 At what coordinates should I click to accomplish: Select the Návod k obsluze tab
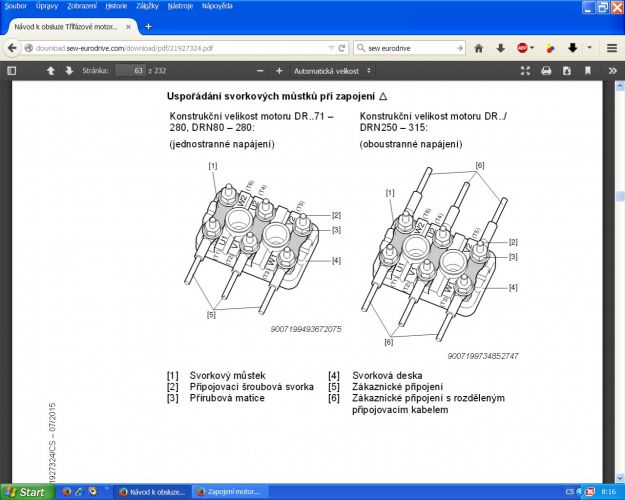(66, 27)
